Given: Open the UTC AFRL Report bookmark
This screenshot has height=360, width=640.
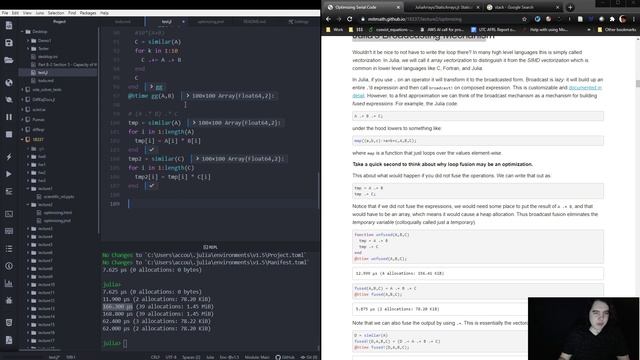Looking at the screenshot, I should click(494, 30).
